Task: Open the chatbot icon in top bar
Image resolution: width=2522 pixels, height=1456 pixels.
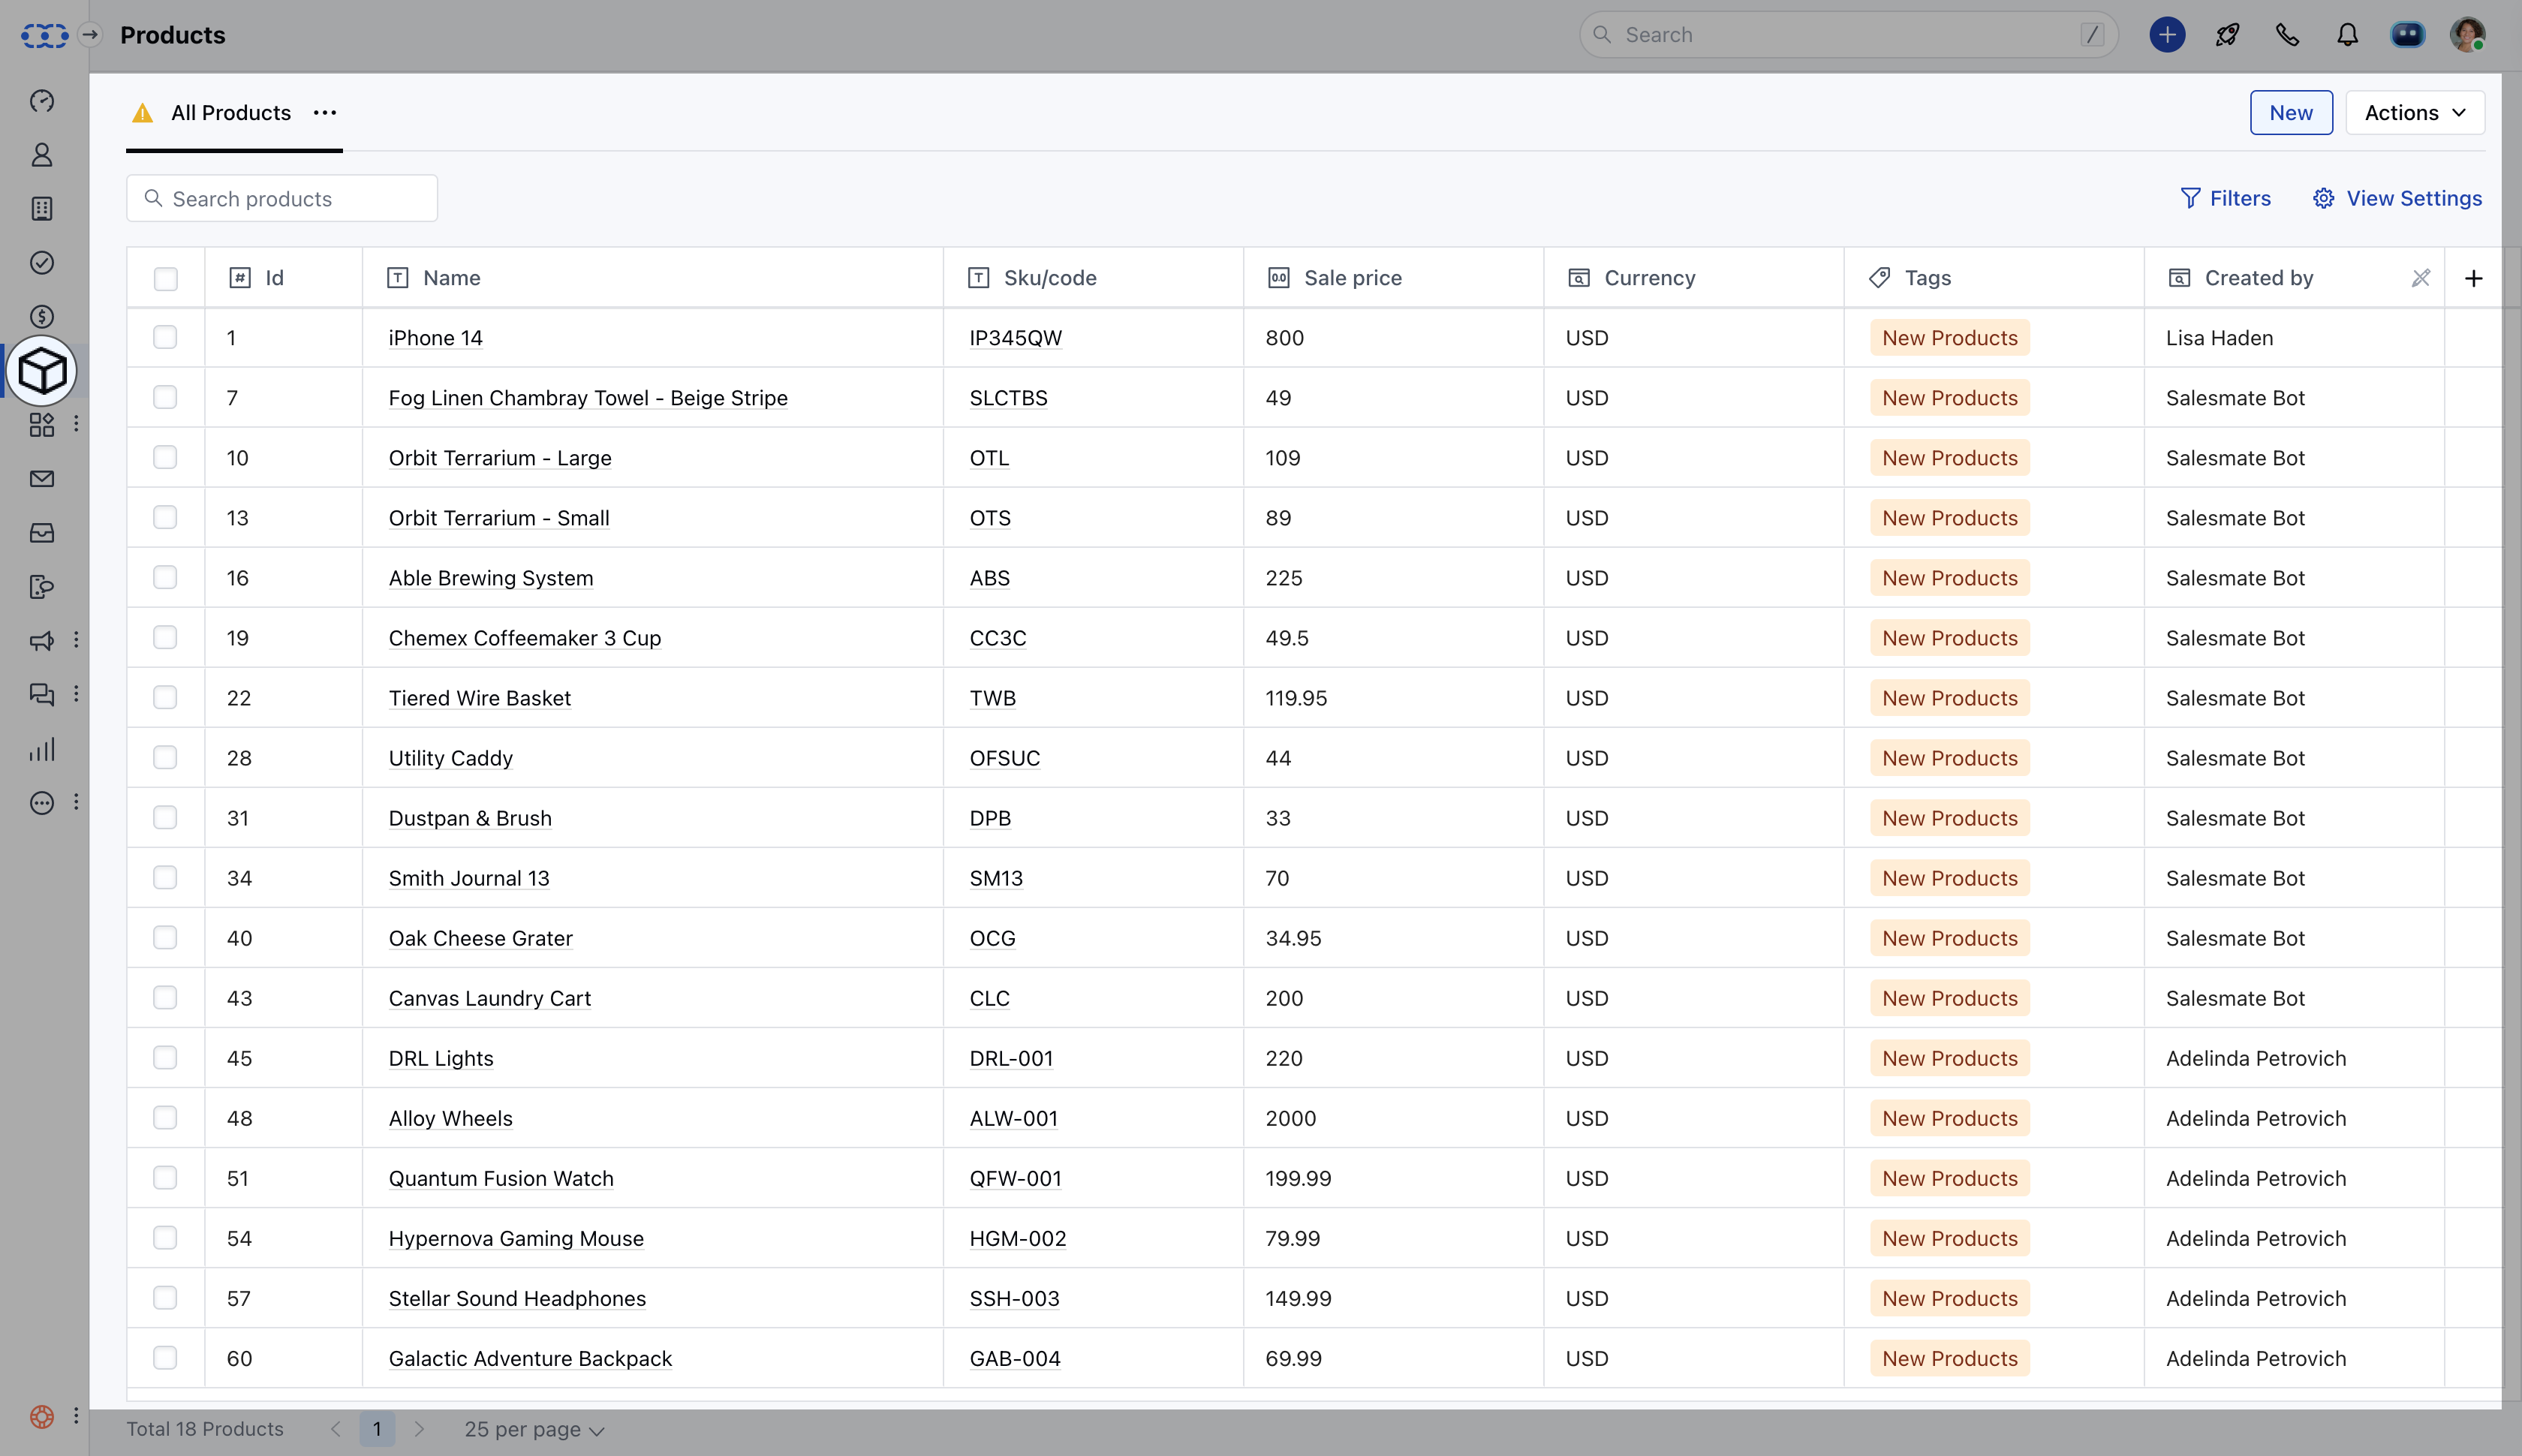Action: [x=2407, y=35]
